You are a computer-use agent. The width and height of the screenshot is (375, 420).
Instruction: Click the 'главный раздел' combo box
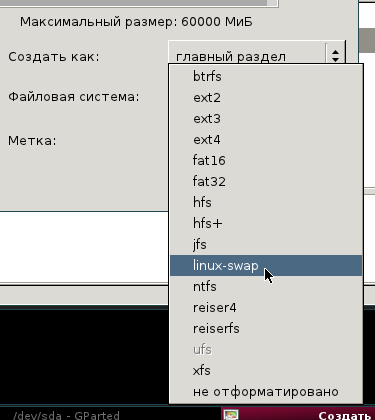[257, 53]
